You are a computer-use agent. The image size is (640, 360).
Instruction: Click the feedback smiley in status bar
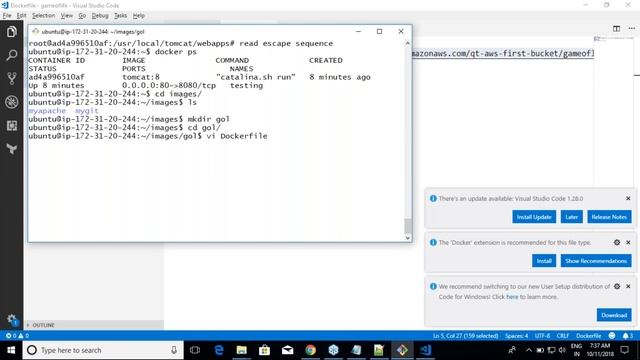coord(611,336)
